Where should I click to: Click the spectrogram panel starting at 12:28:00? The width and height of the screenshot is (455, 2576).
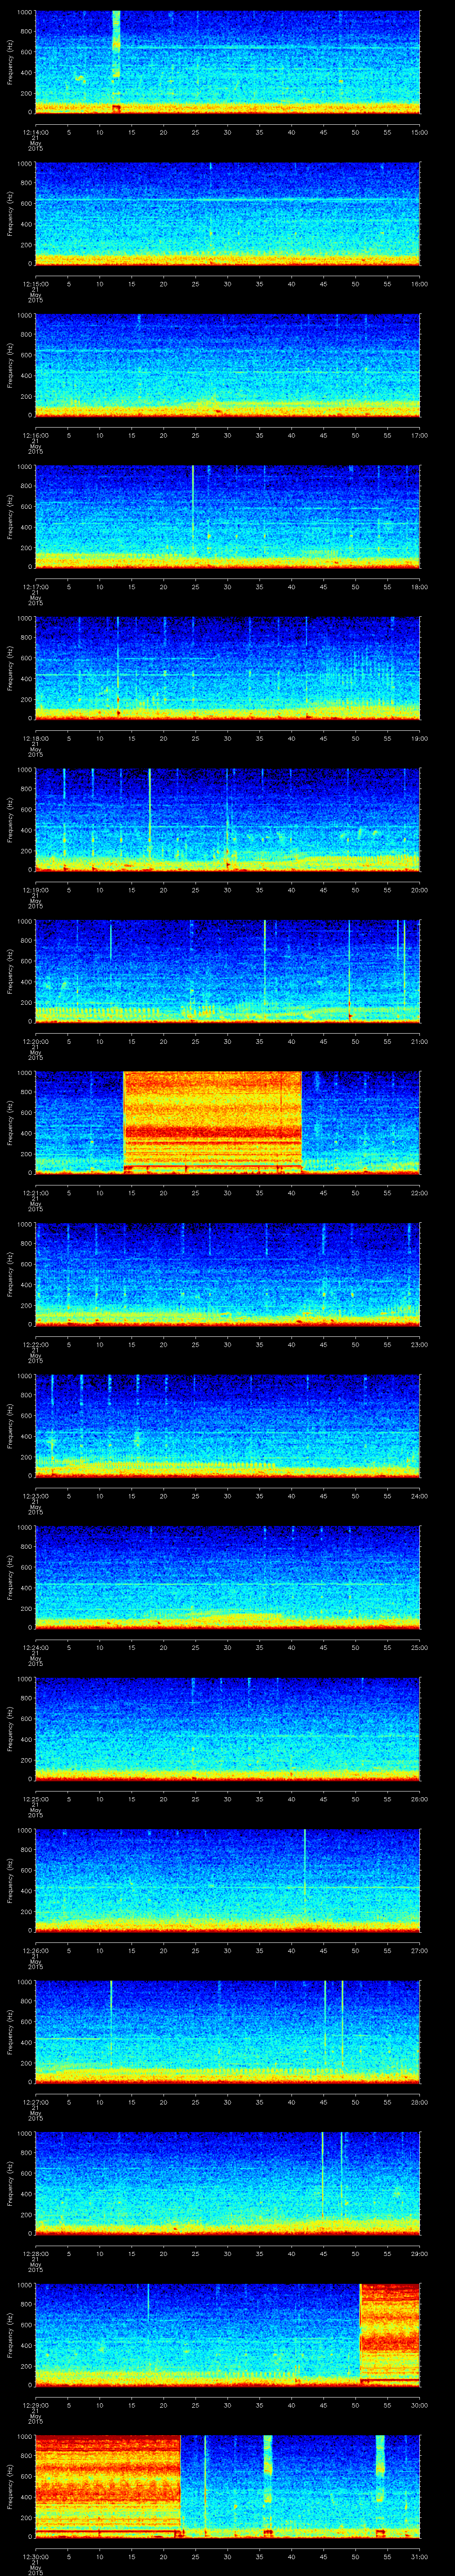[228, 2183]
